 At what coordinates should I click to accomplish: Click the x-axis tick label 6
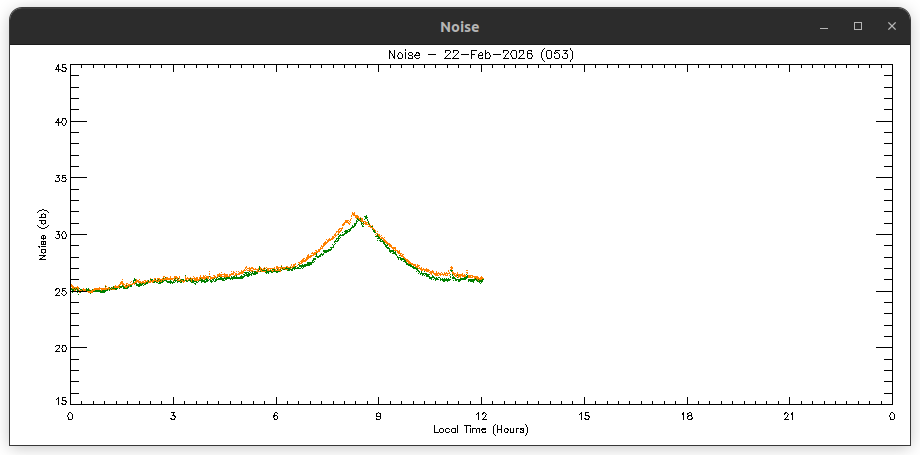tap(276, 415)
